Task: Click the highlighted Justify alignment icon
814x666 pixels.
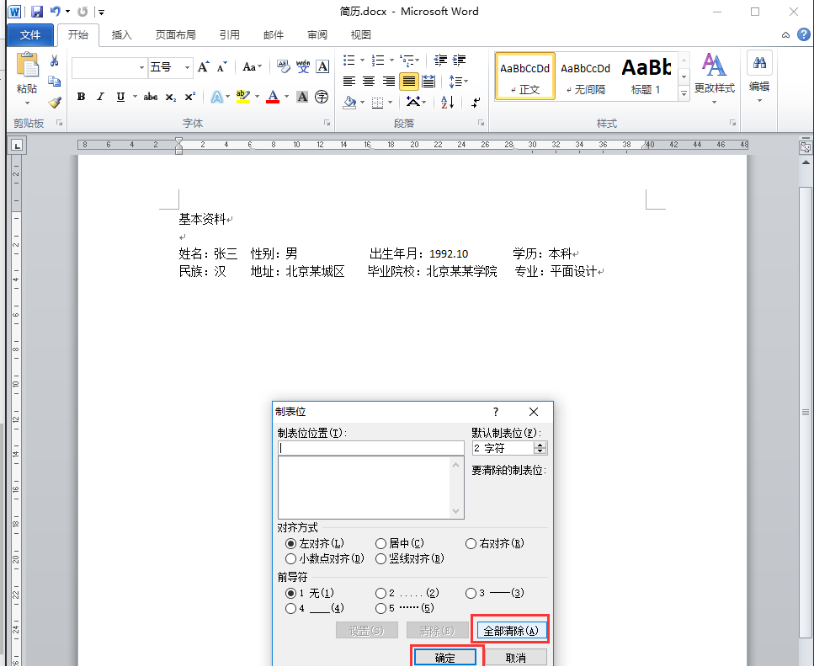Action: coord(409,81)
